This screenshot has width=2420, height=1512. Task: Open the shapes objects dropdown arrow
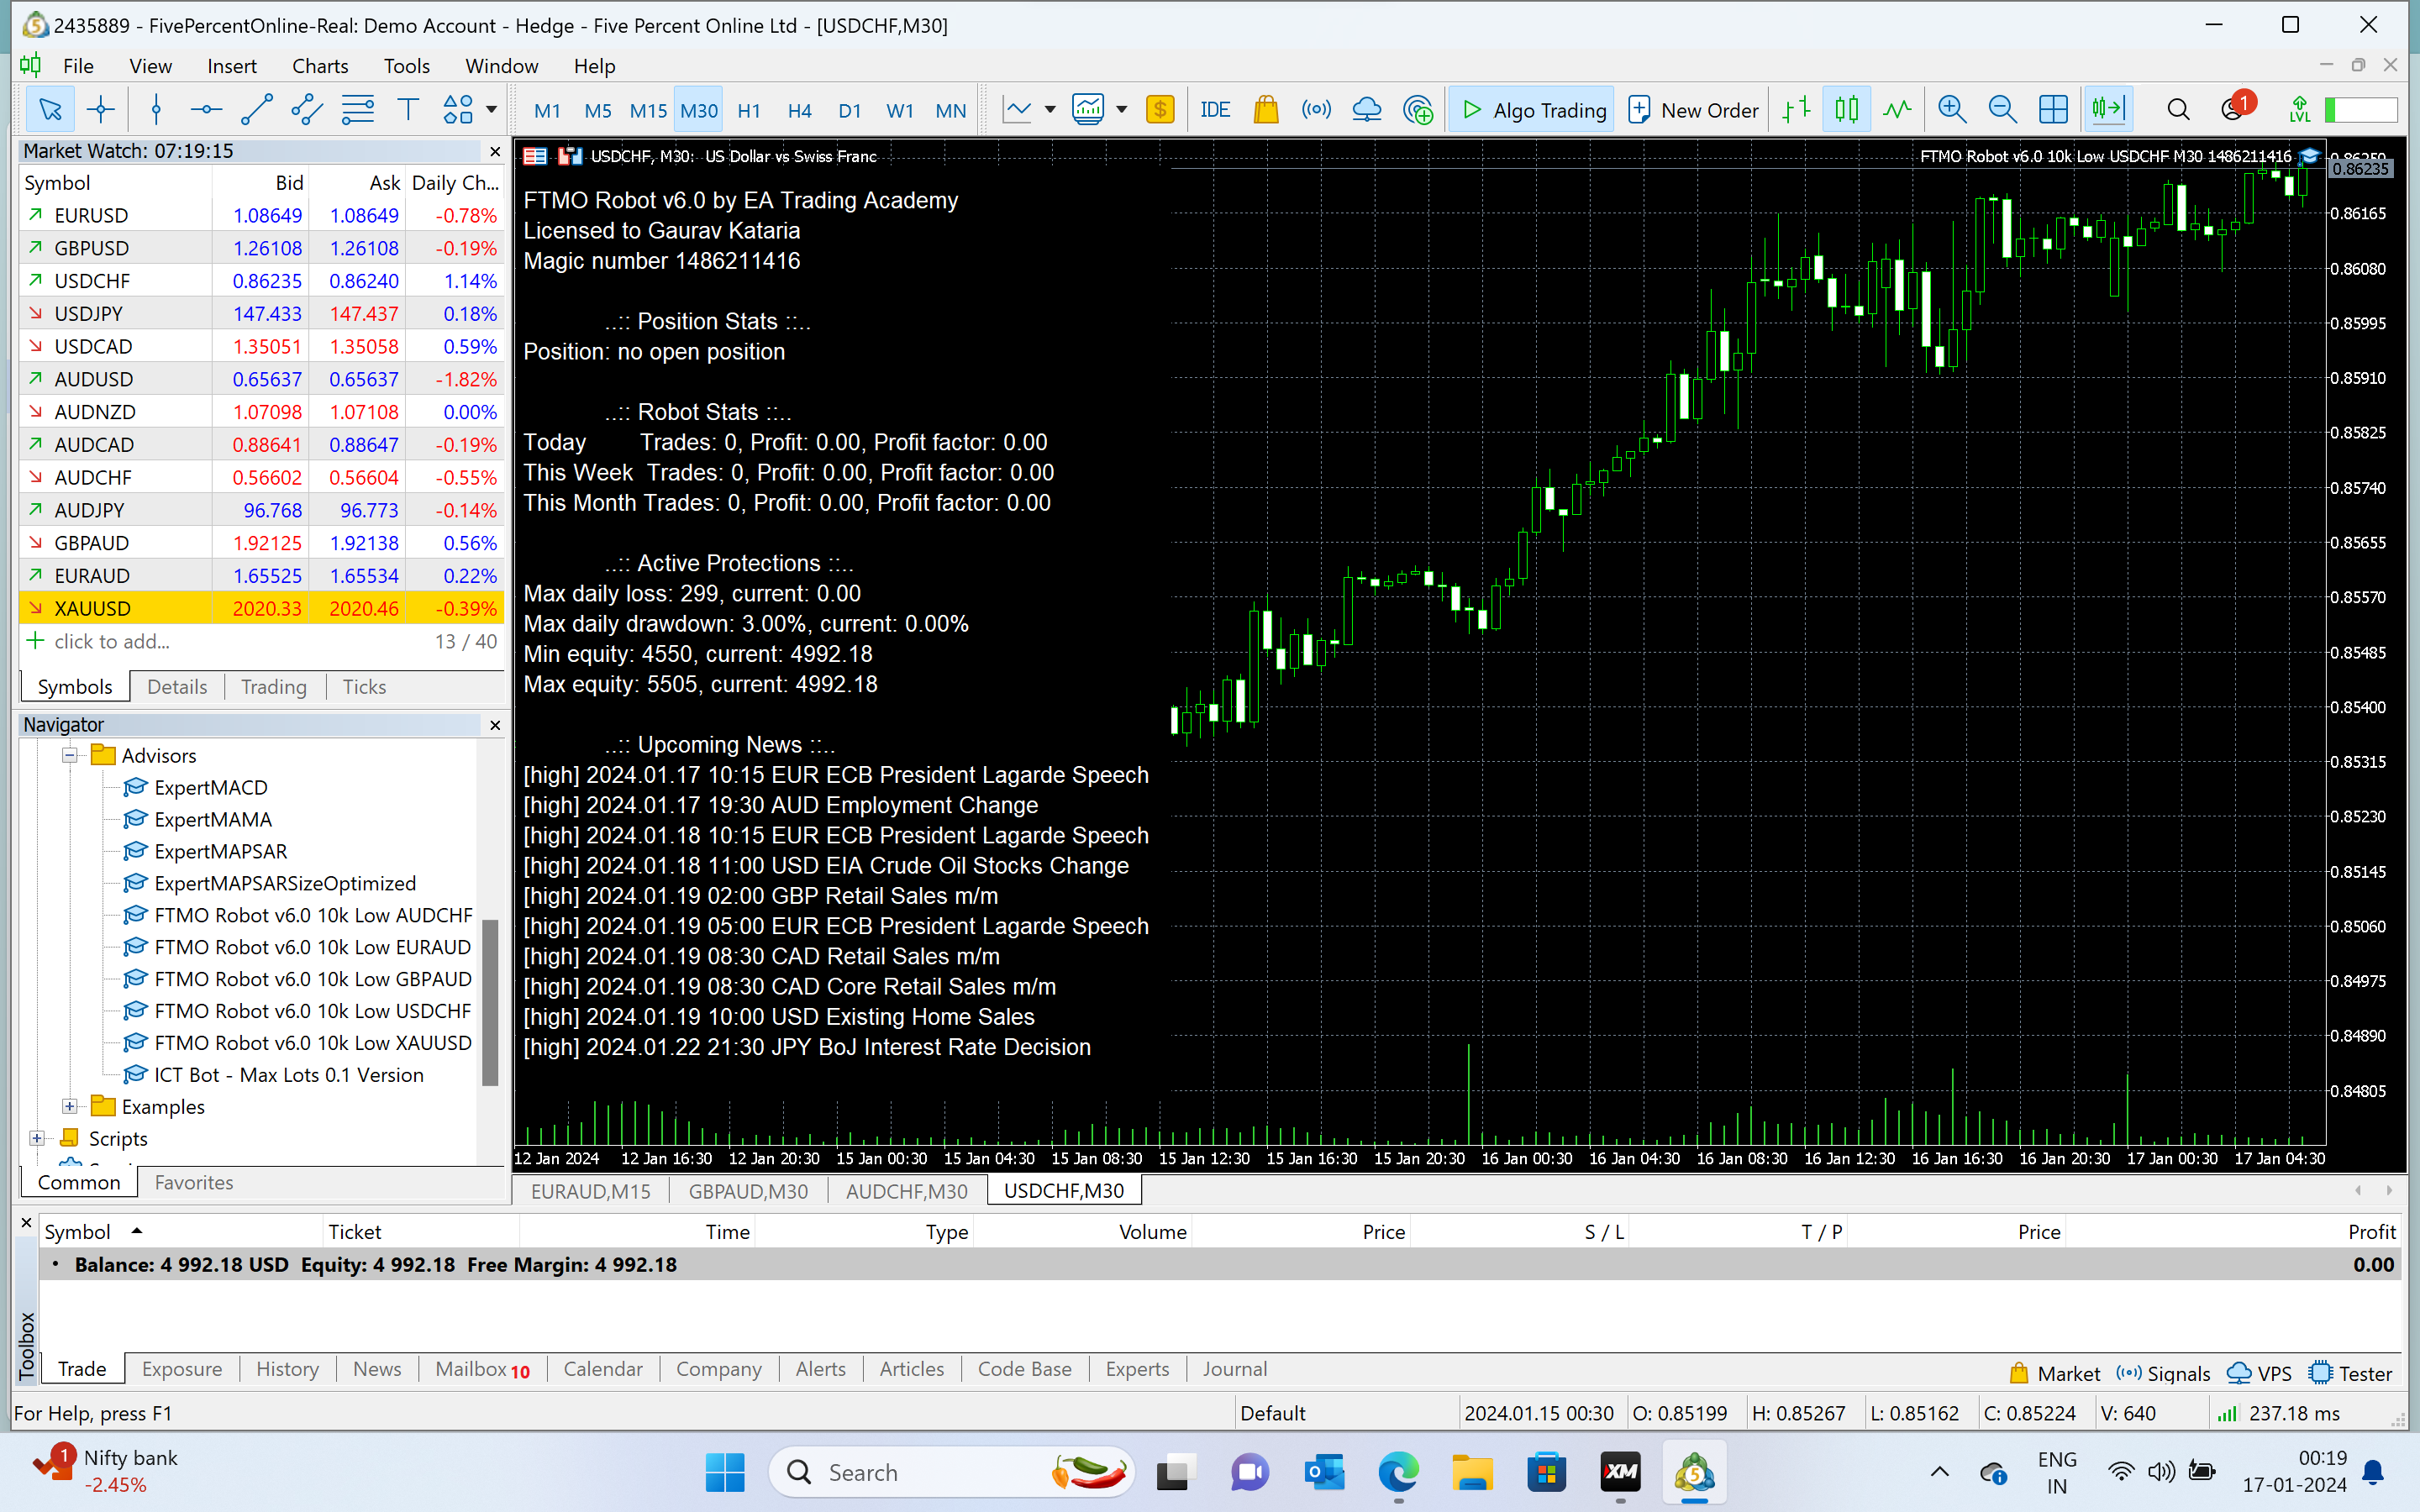point(491,110)
